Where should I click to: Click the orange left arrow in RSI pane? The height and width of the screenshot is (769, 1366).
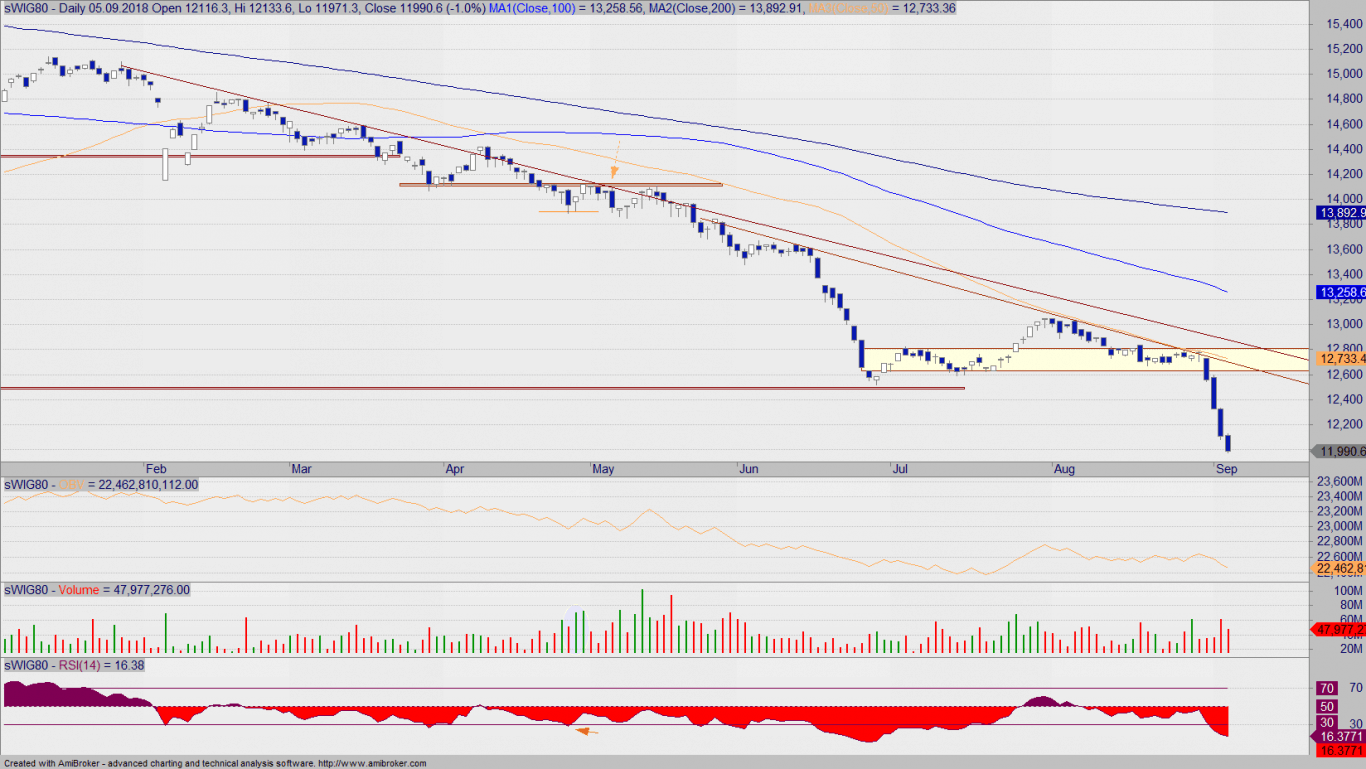pos(587,731)
